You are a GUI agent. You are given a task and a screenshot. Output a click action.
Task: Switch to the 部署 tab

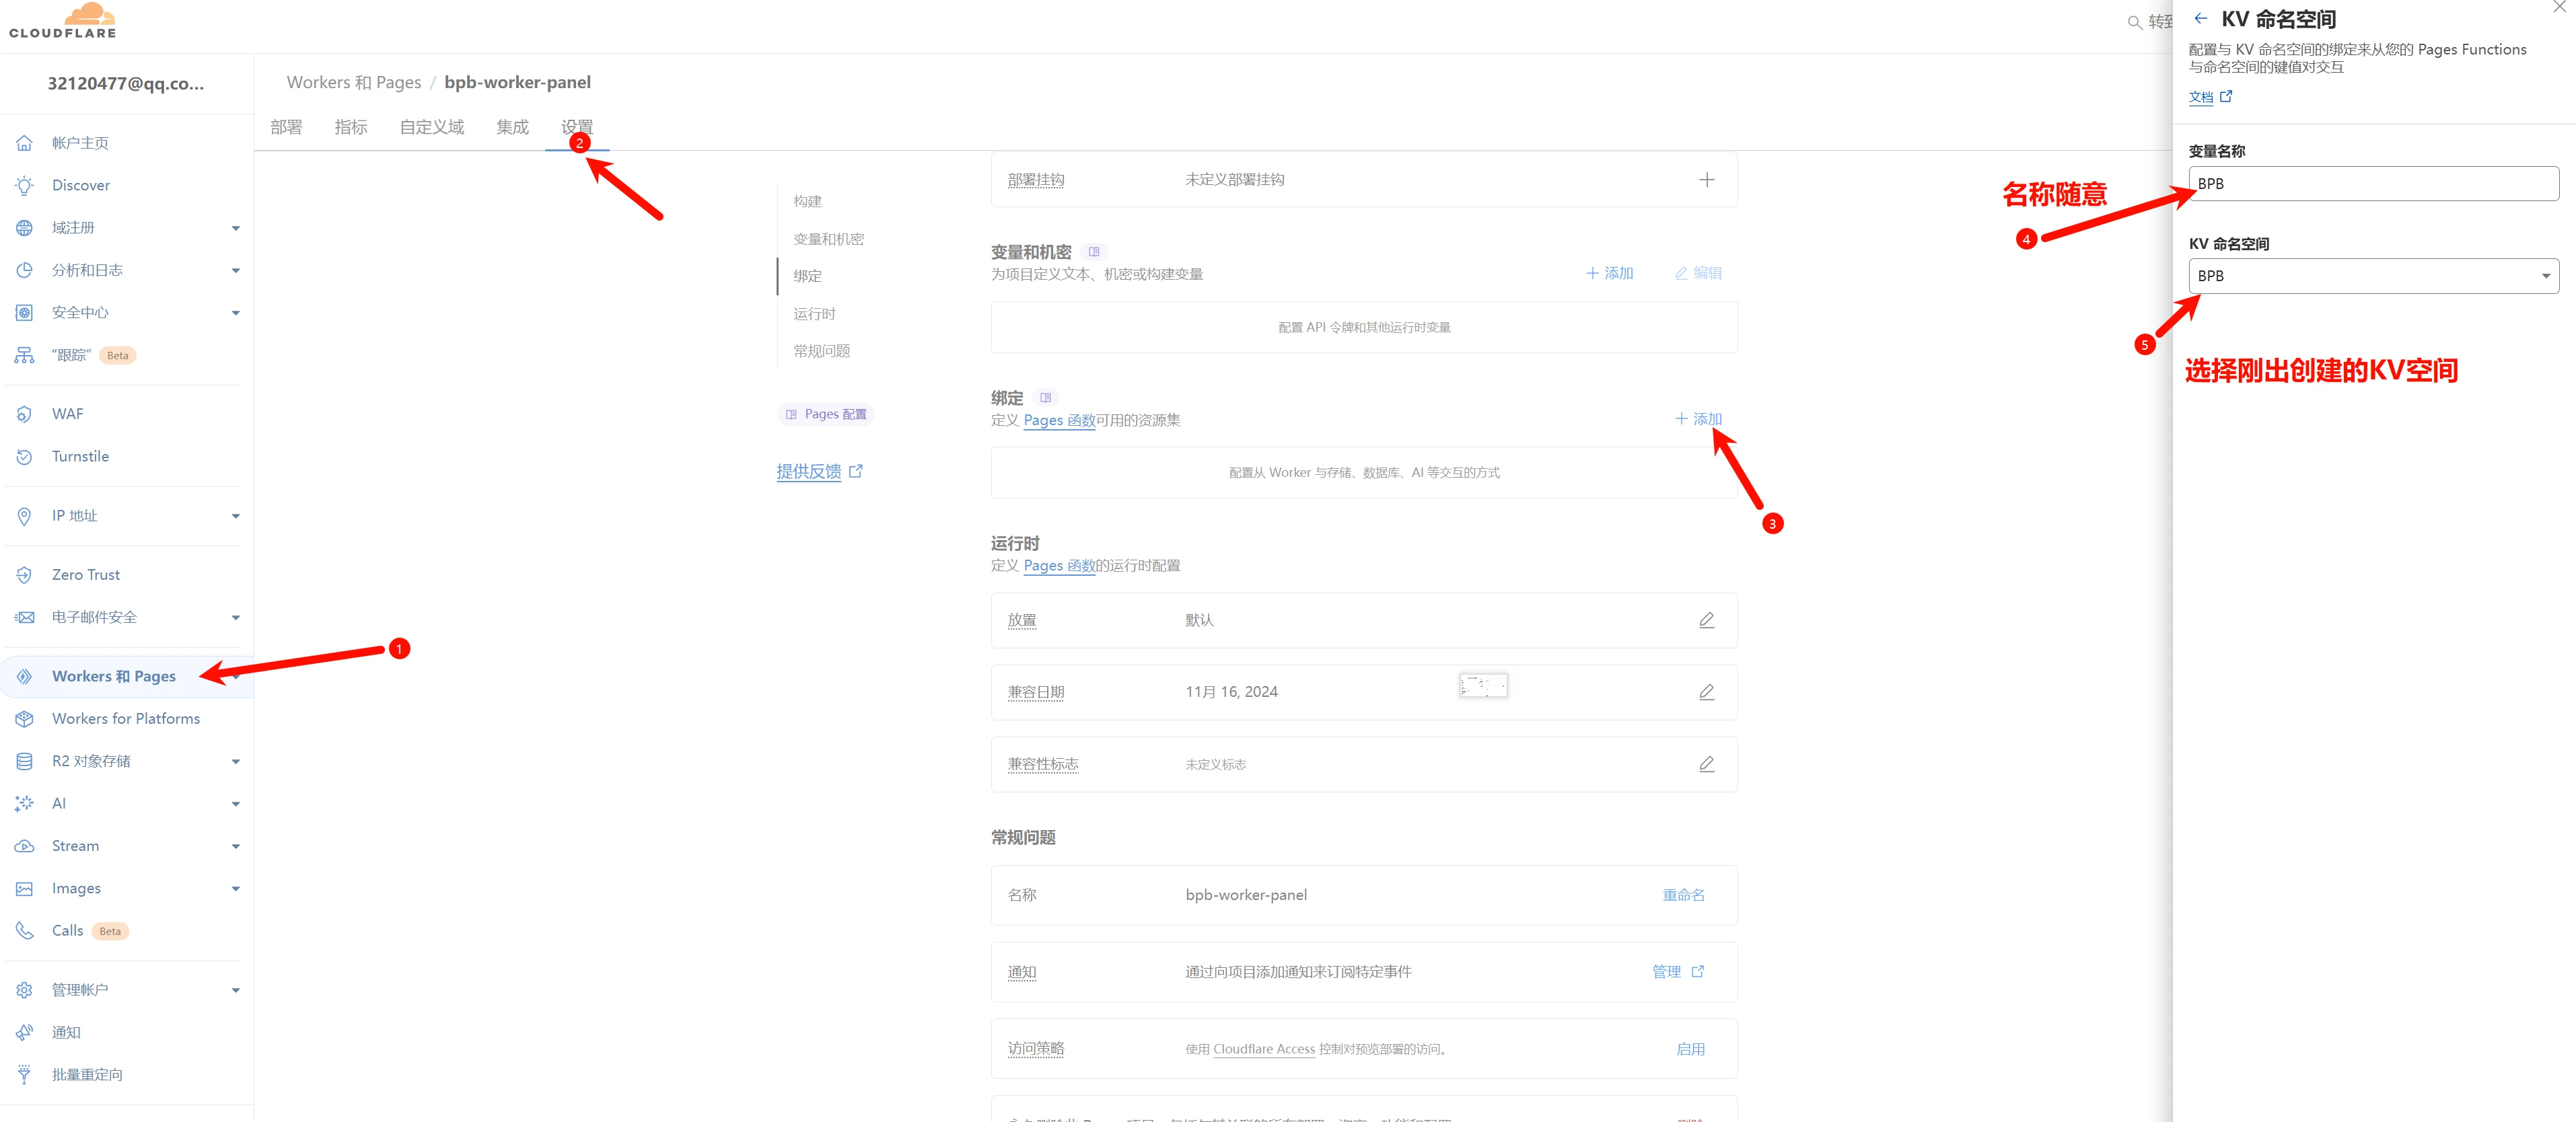286,127
